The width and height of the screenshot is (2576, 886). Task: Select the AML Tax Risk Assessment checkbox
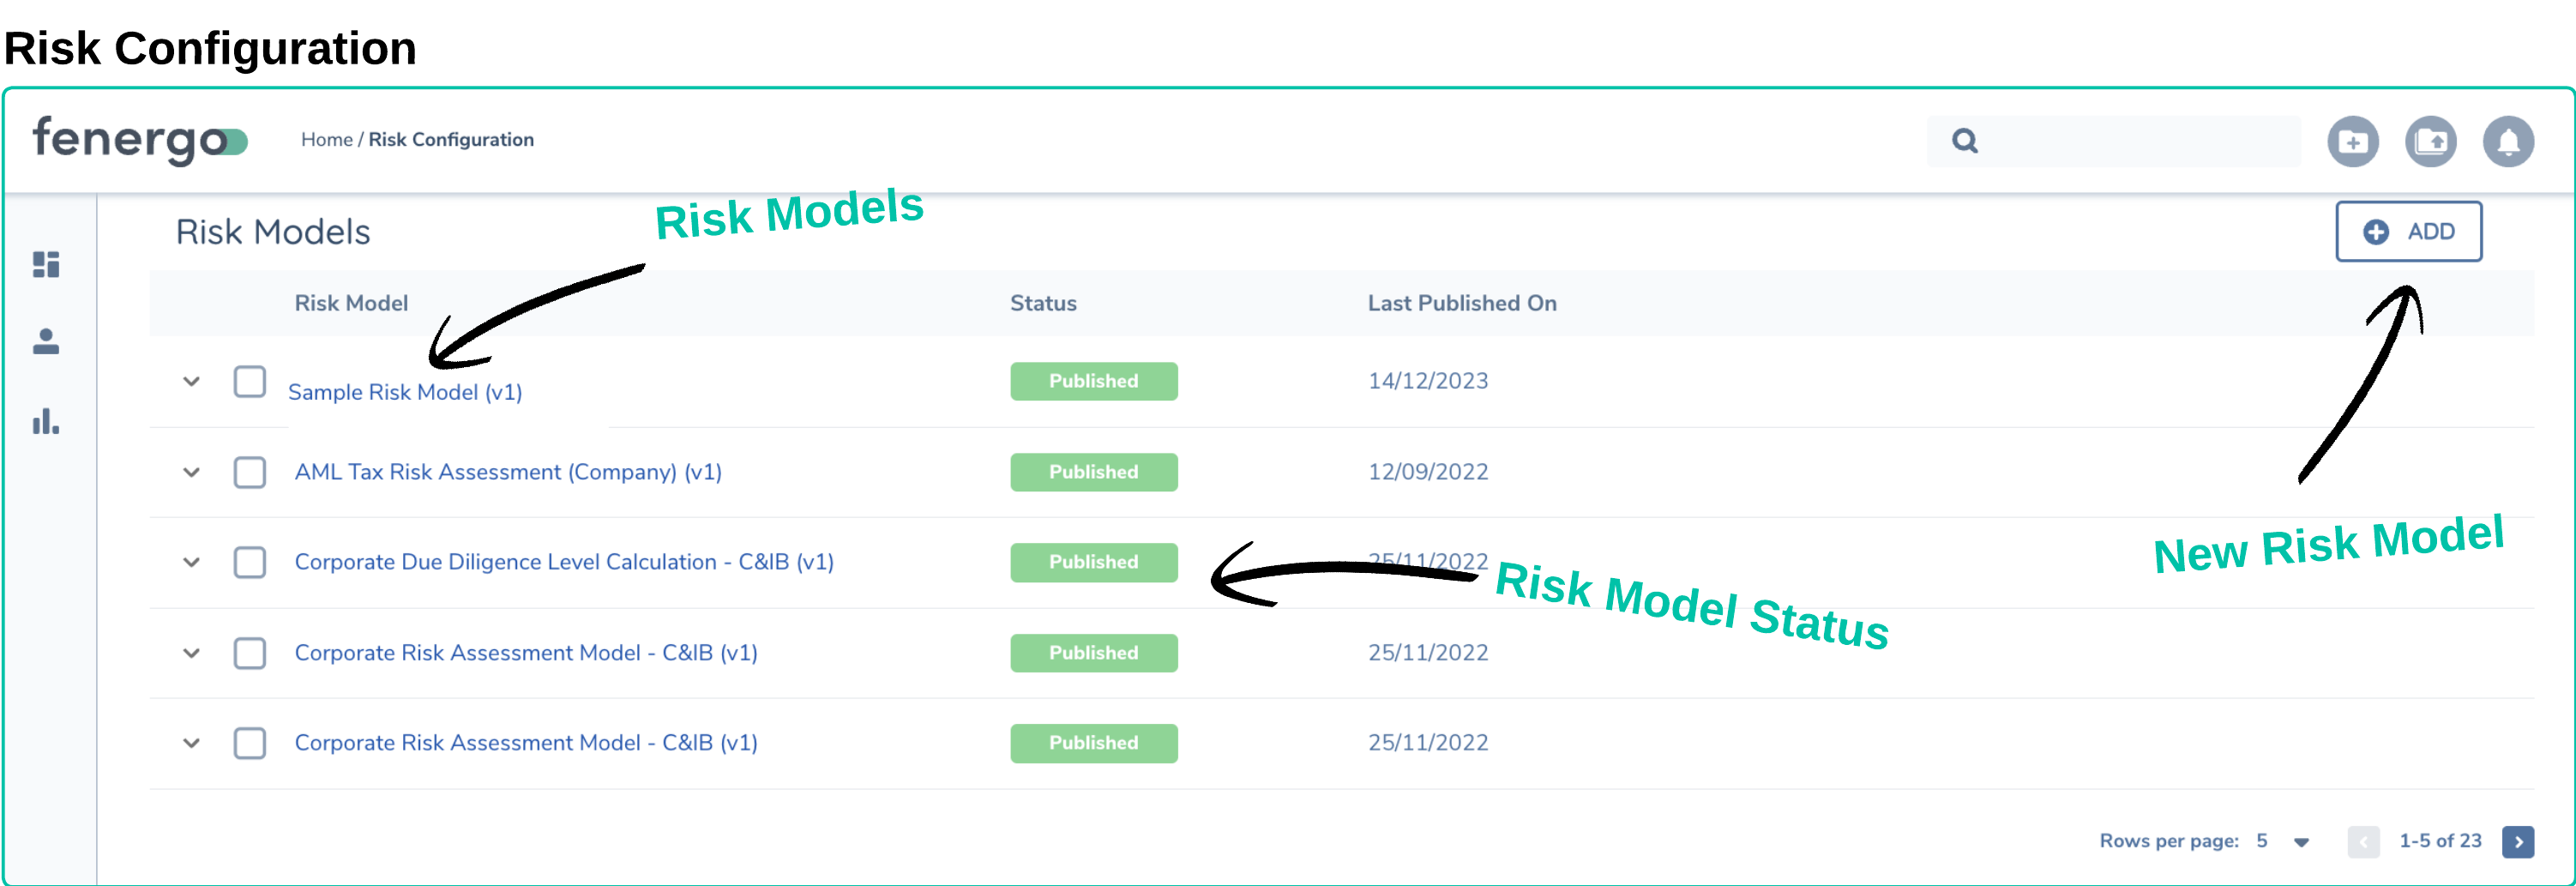249,472
